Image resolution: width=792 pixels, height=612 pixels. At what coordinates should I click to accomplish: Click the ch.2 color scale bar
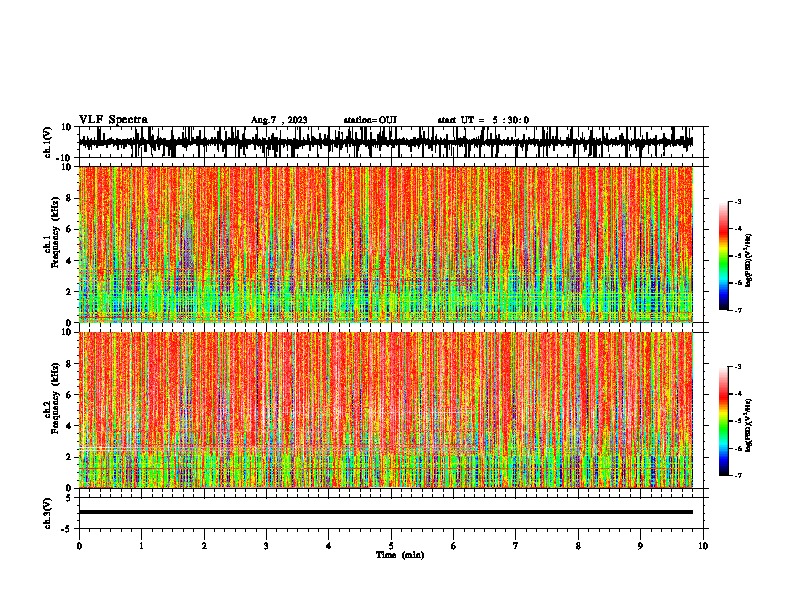click(x=723, y=421)
